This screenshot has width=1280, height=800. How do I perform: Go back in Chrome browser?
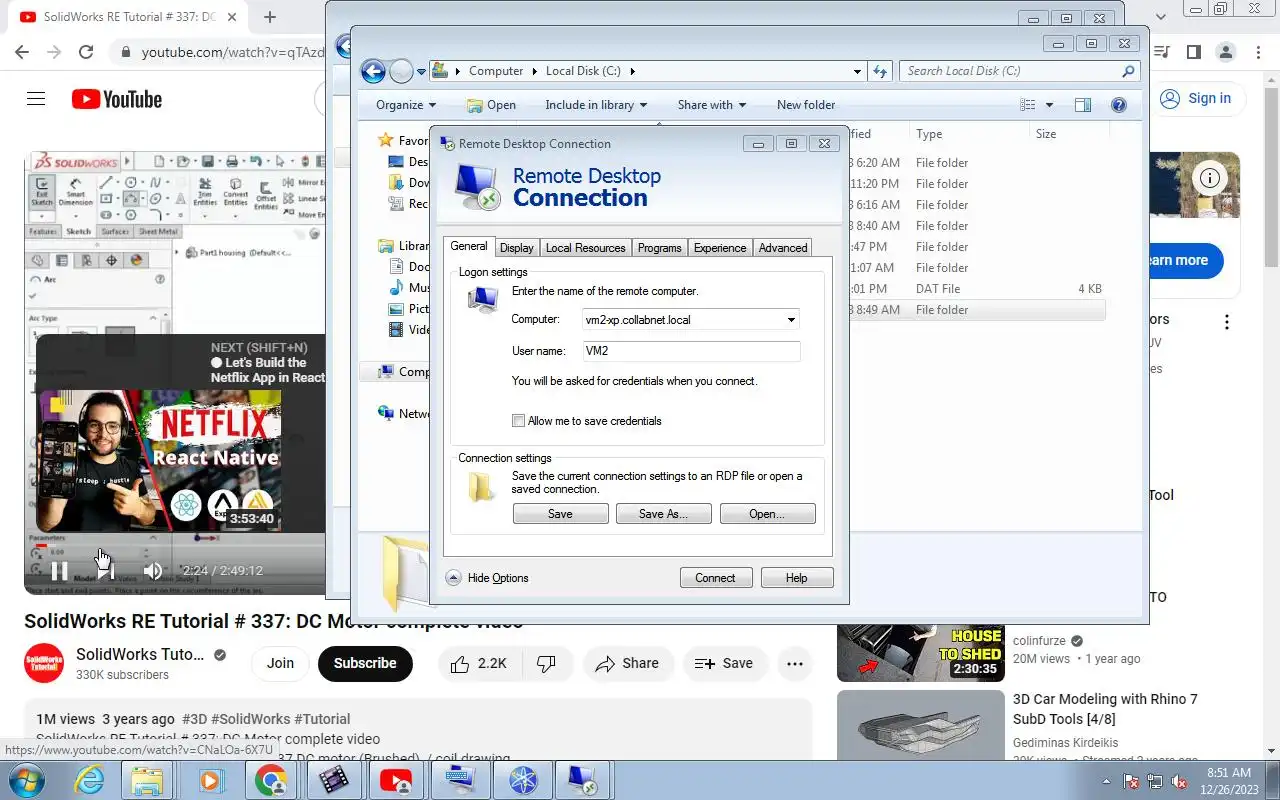pos(22,52)
